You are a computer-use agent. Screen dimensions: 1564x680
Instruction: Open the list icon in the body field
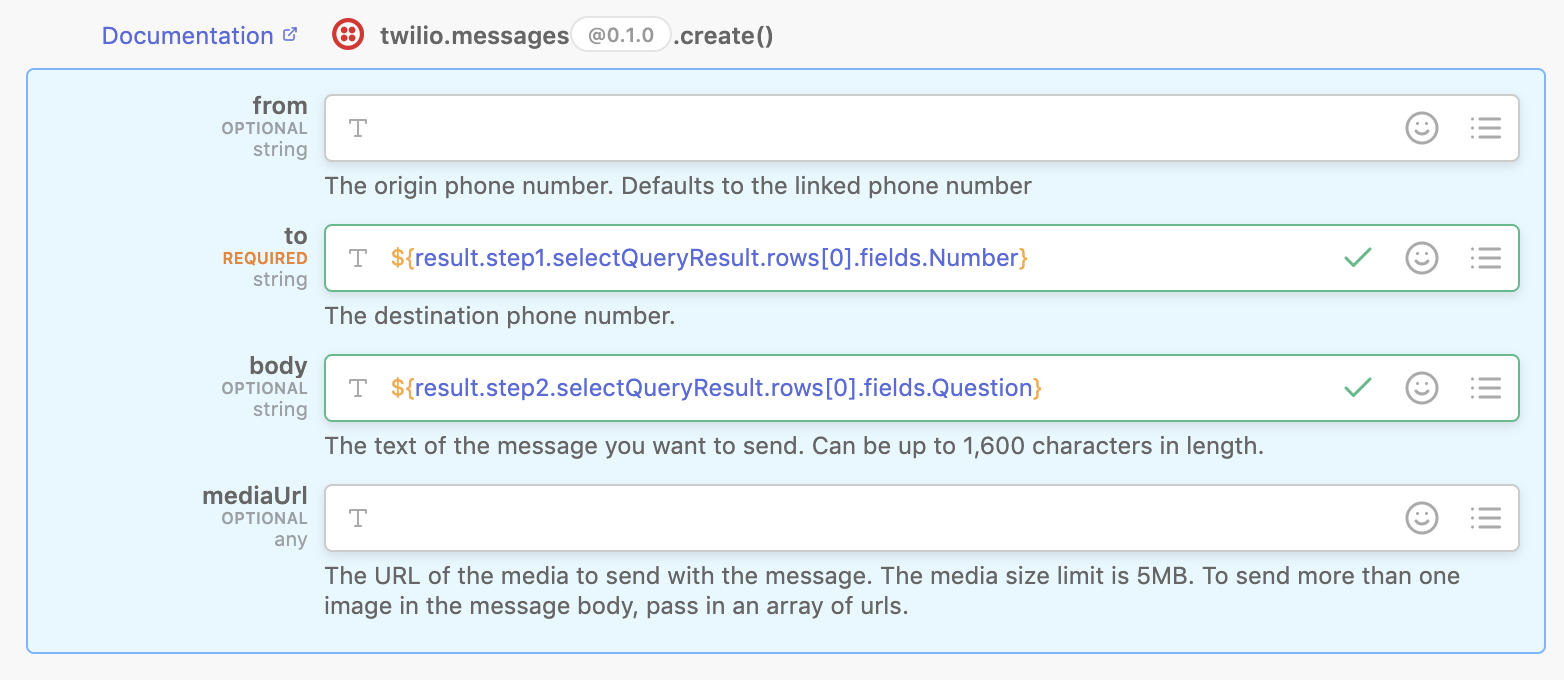click(1485, 388)
